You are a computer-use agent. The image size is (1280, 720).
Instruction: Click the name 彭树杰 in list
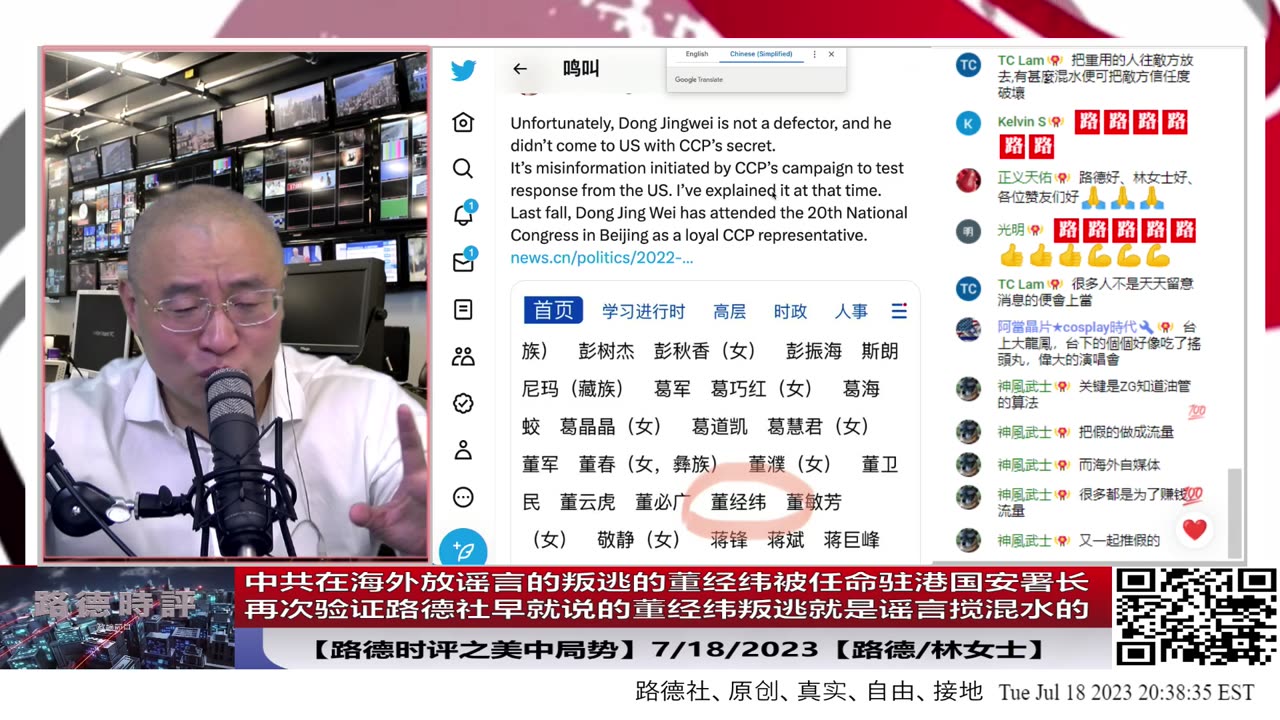click(x=606, y=351)
